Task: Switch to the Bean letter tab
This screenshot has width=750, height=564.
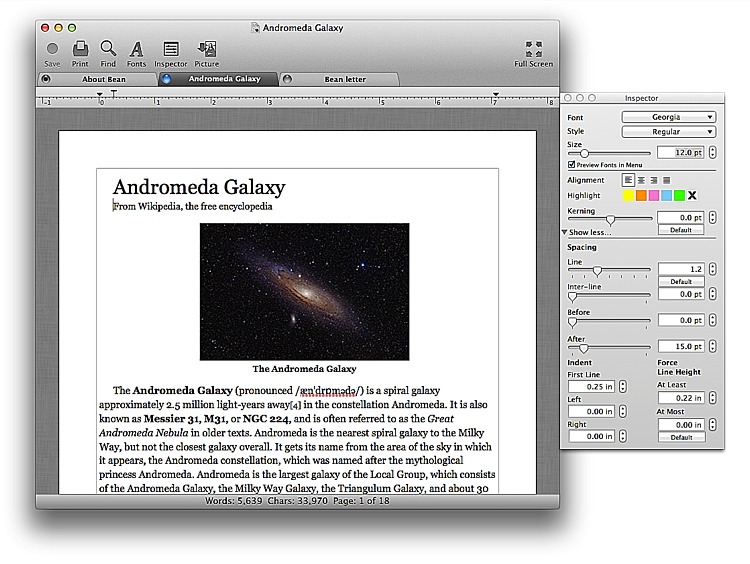Action: coord(345,79)
